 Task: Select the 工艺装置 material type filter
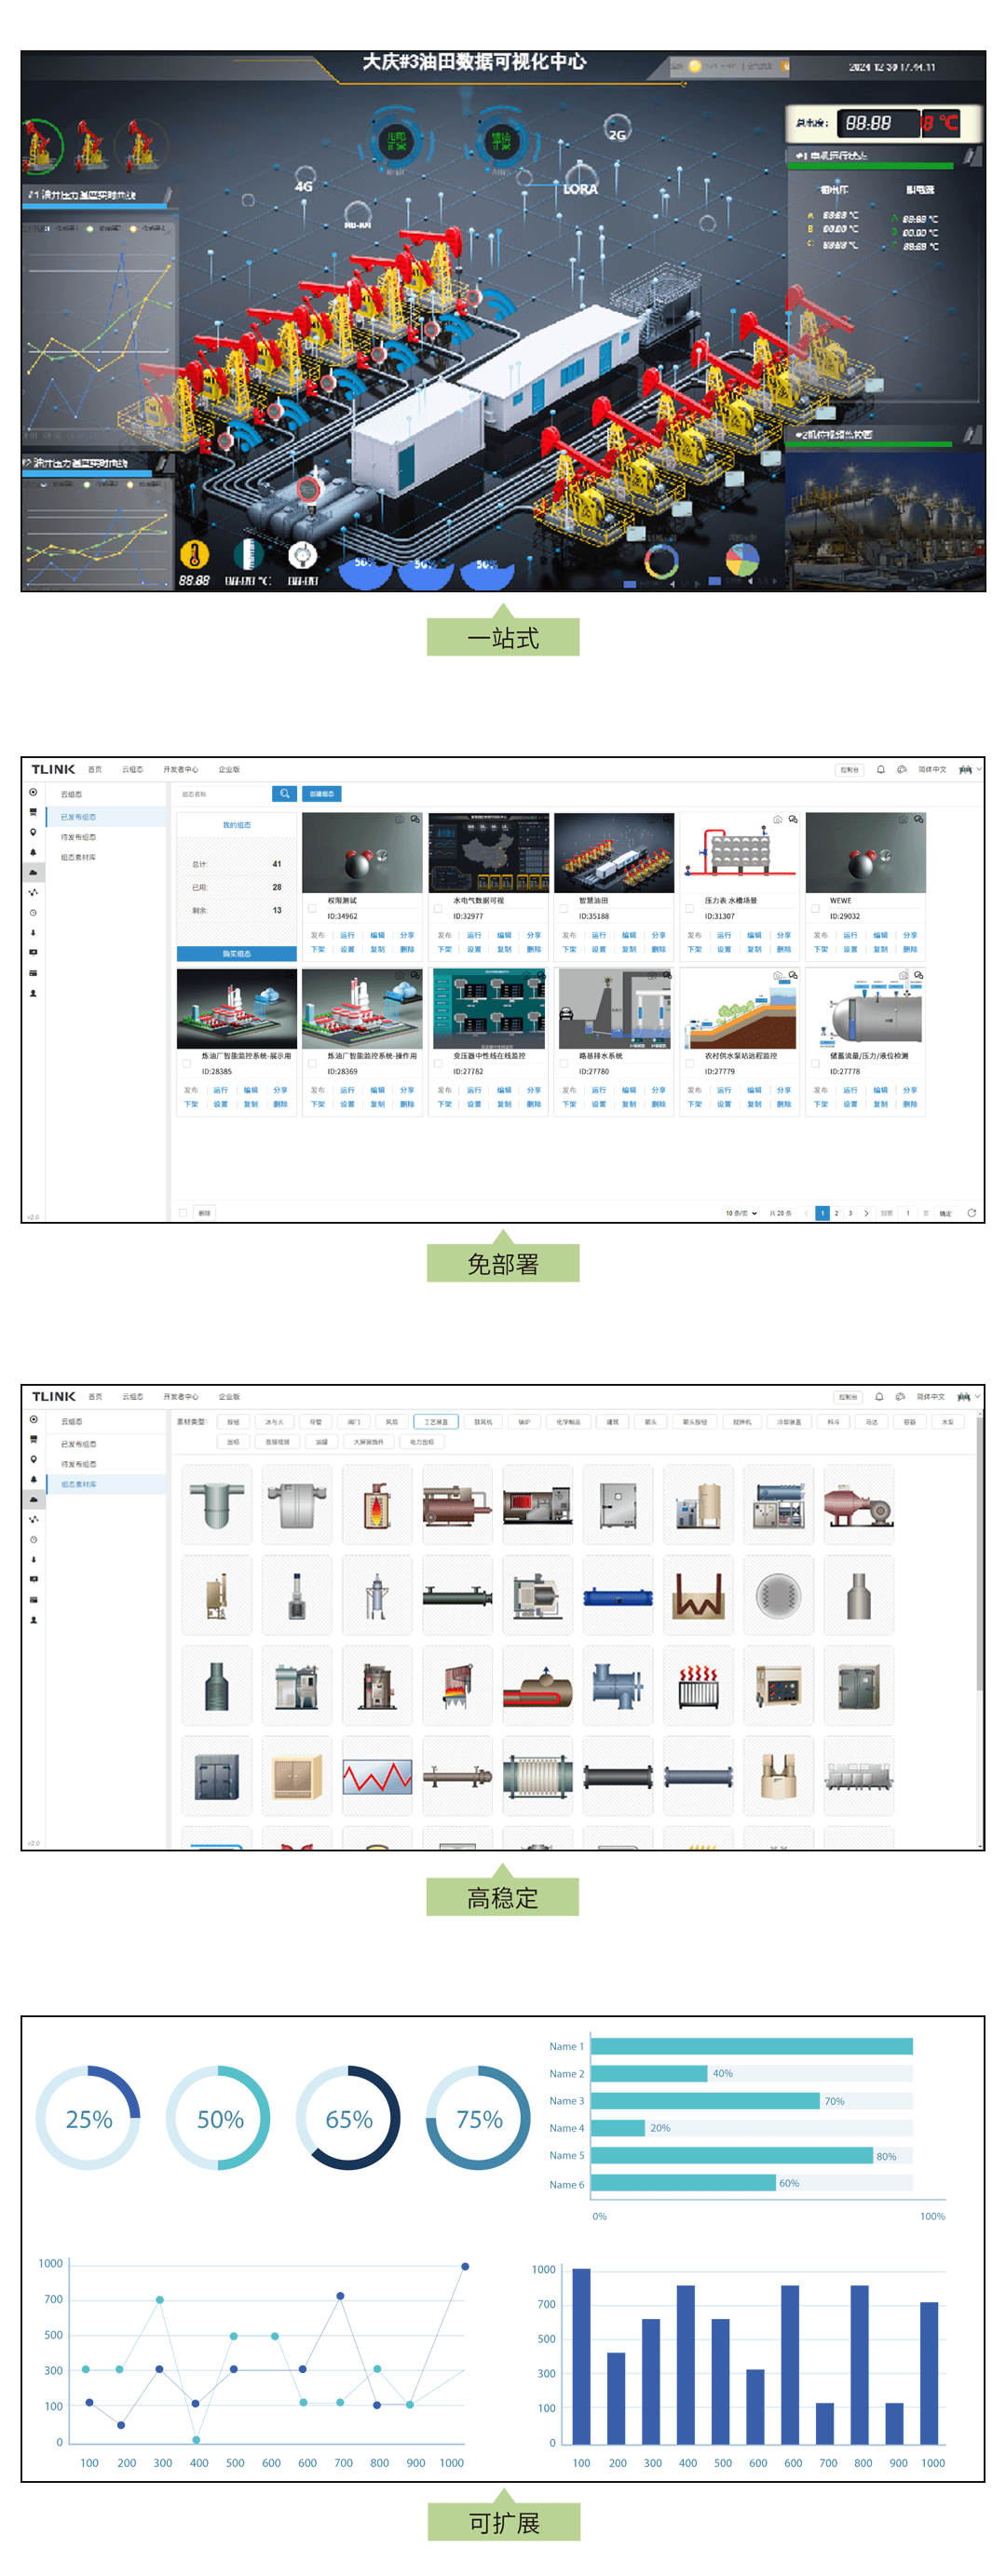[436, 1421]
